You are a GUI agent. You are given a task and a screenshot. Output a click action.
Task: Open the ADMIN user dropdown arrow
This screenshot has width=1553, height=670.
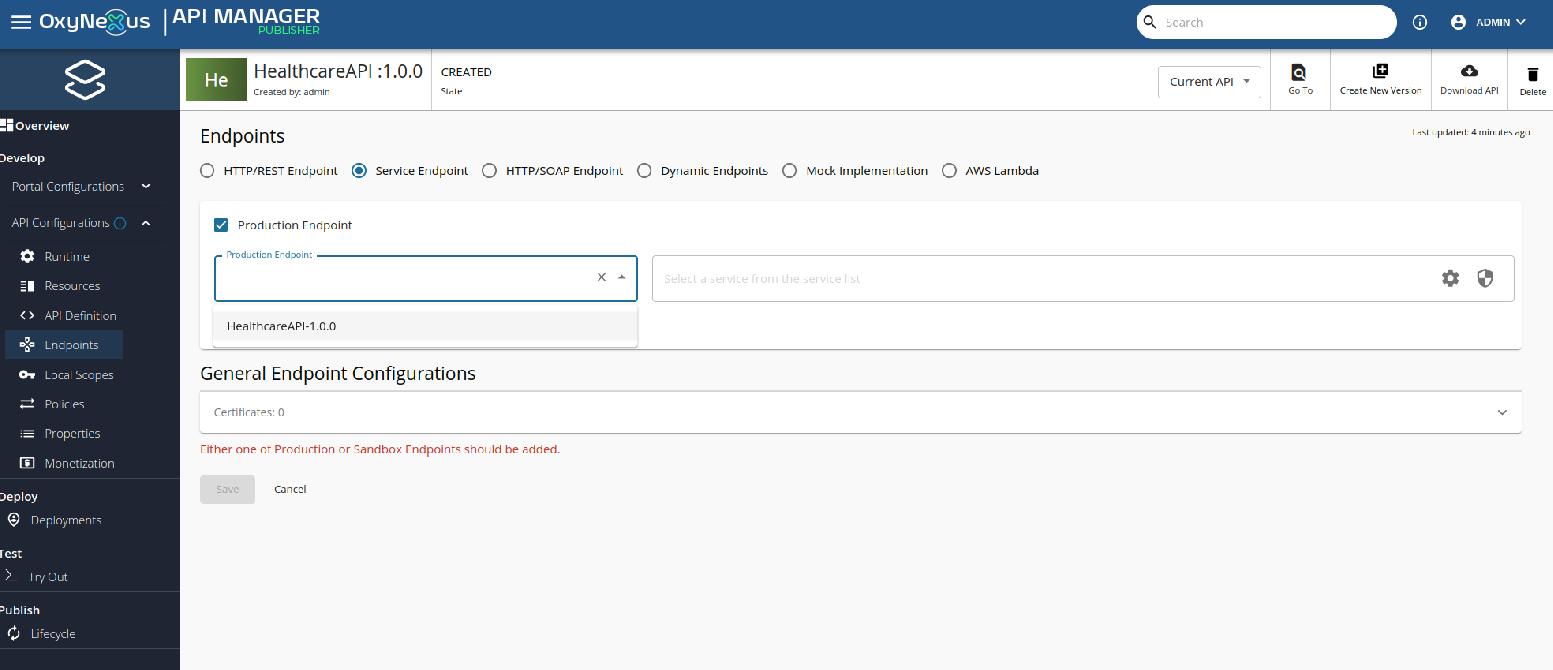[x=1521, y=22]
